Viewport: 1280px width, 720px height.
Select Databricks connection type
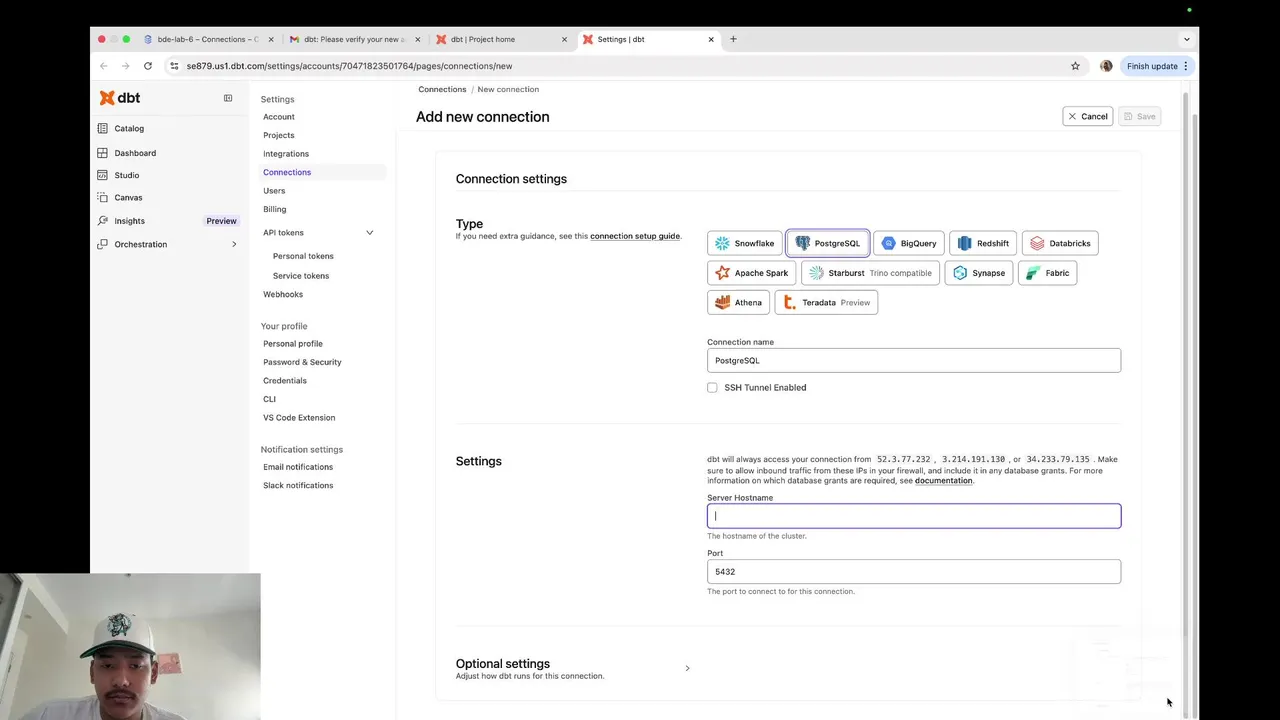1060,243
